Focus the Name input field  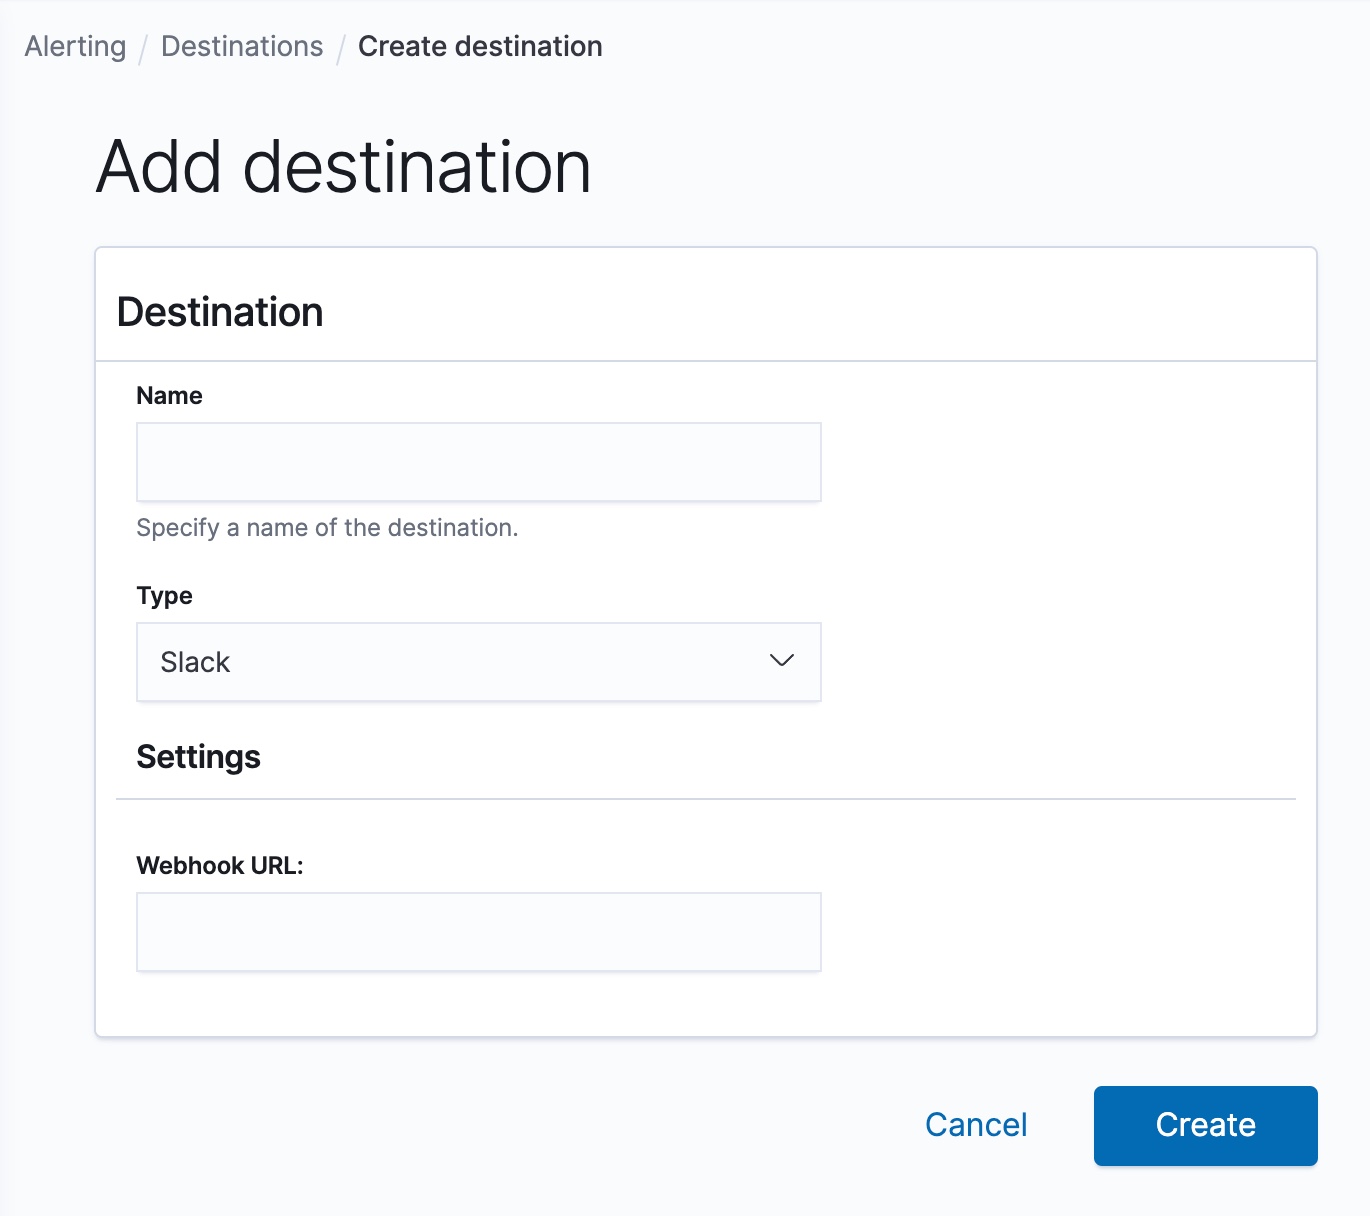[x=478, y=462]
